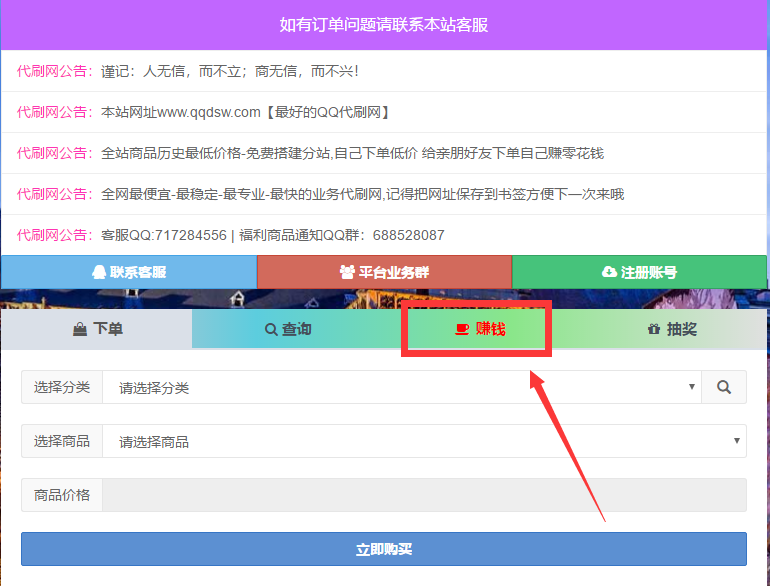The image size is (770, 586).
Task: Click the announcement containing www.qqdsw.com
Action: pos(245,112)
